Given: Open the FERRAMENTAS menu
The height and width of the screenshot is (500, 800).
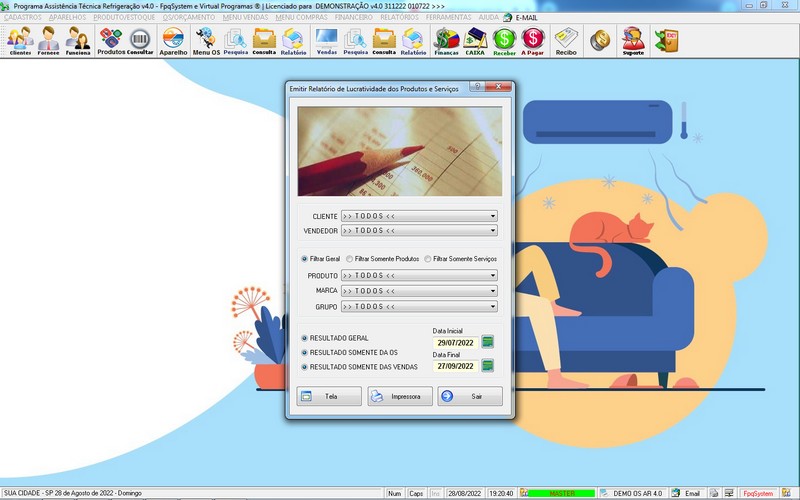Looking at the screenshot, I should pyautogui.click(x=448, y=17).
